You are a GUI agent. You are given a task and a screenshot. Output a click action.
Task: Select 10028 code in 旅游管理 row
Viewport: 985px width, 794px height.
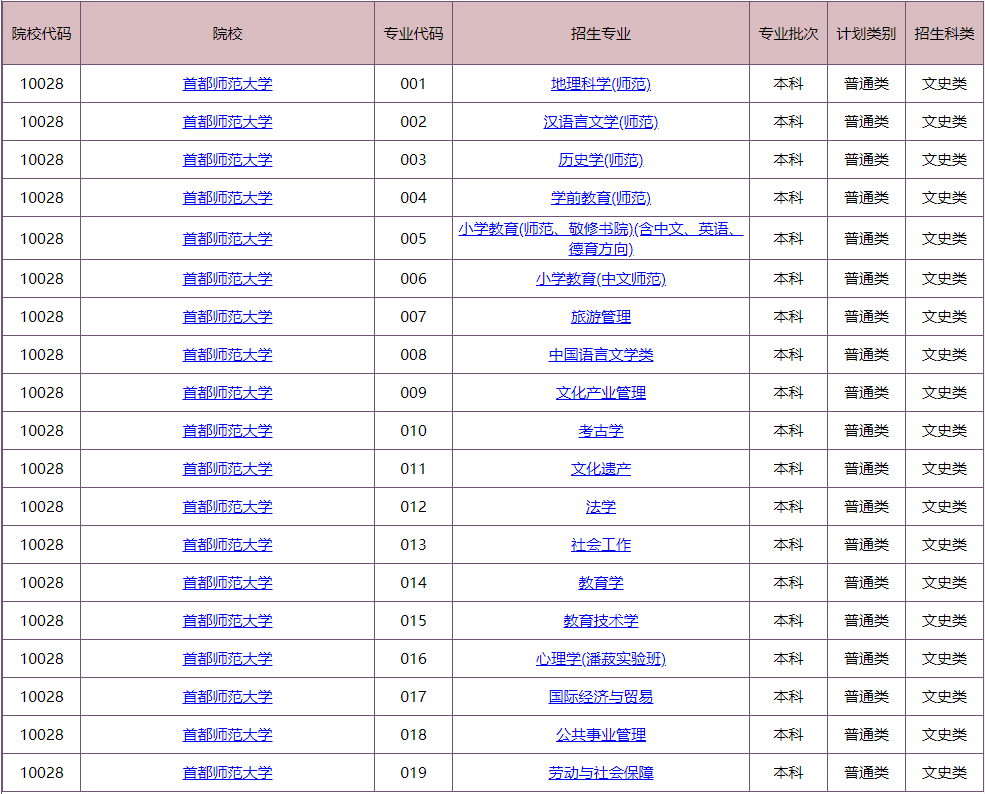tap(41, 317)
